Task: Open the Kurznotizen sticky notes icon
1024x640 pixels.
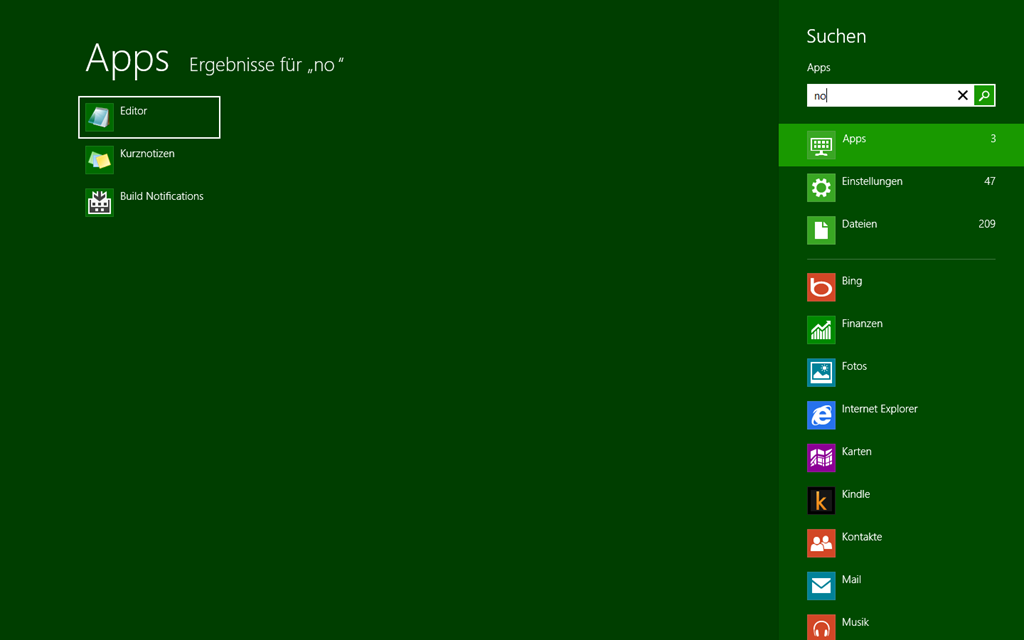Action: (99, 160)
